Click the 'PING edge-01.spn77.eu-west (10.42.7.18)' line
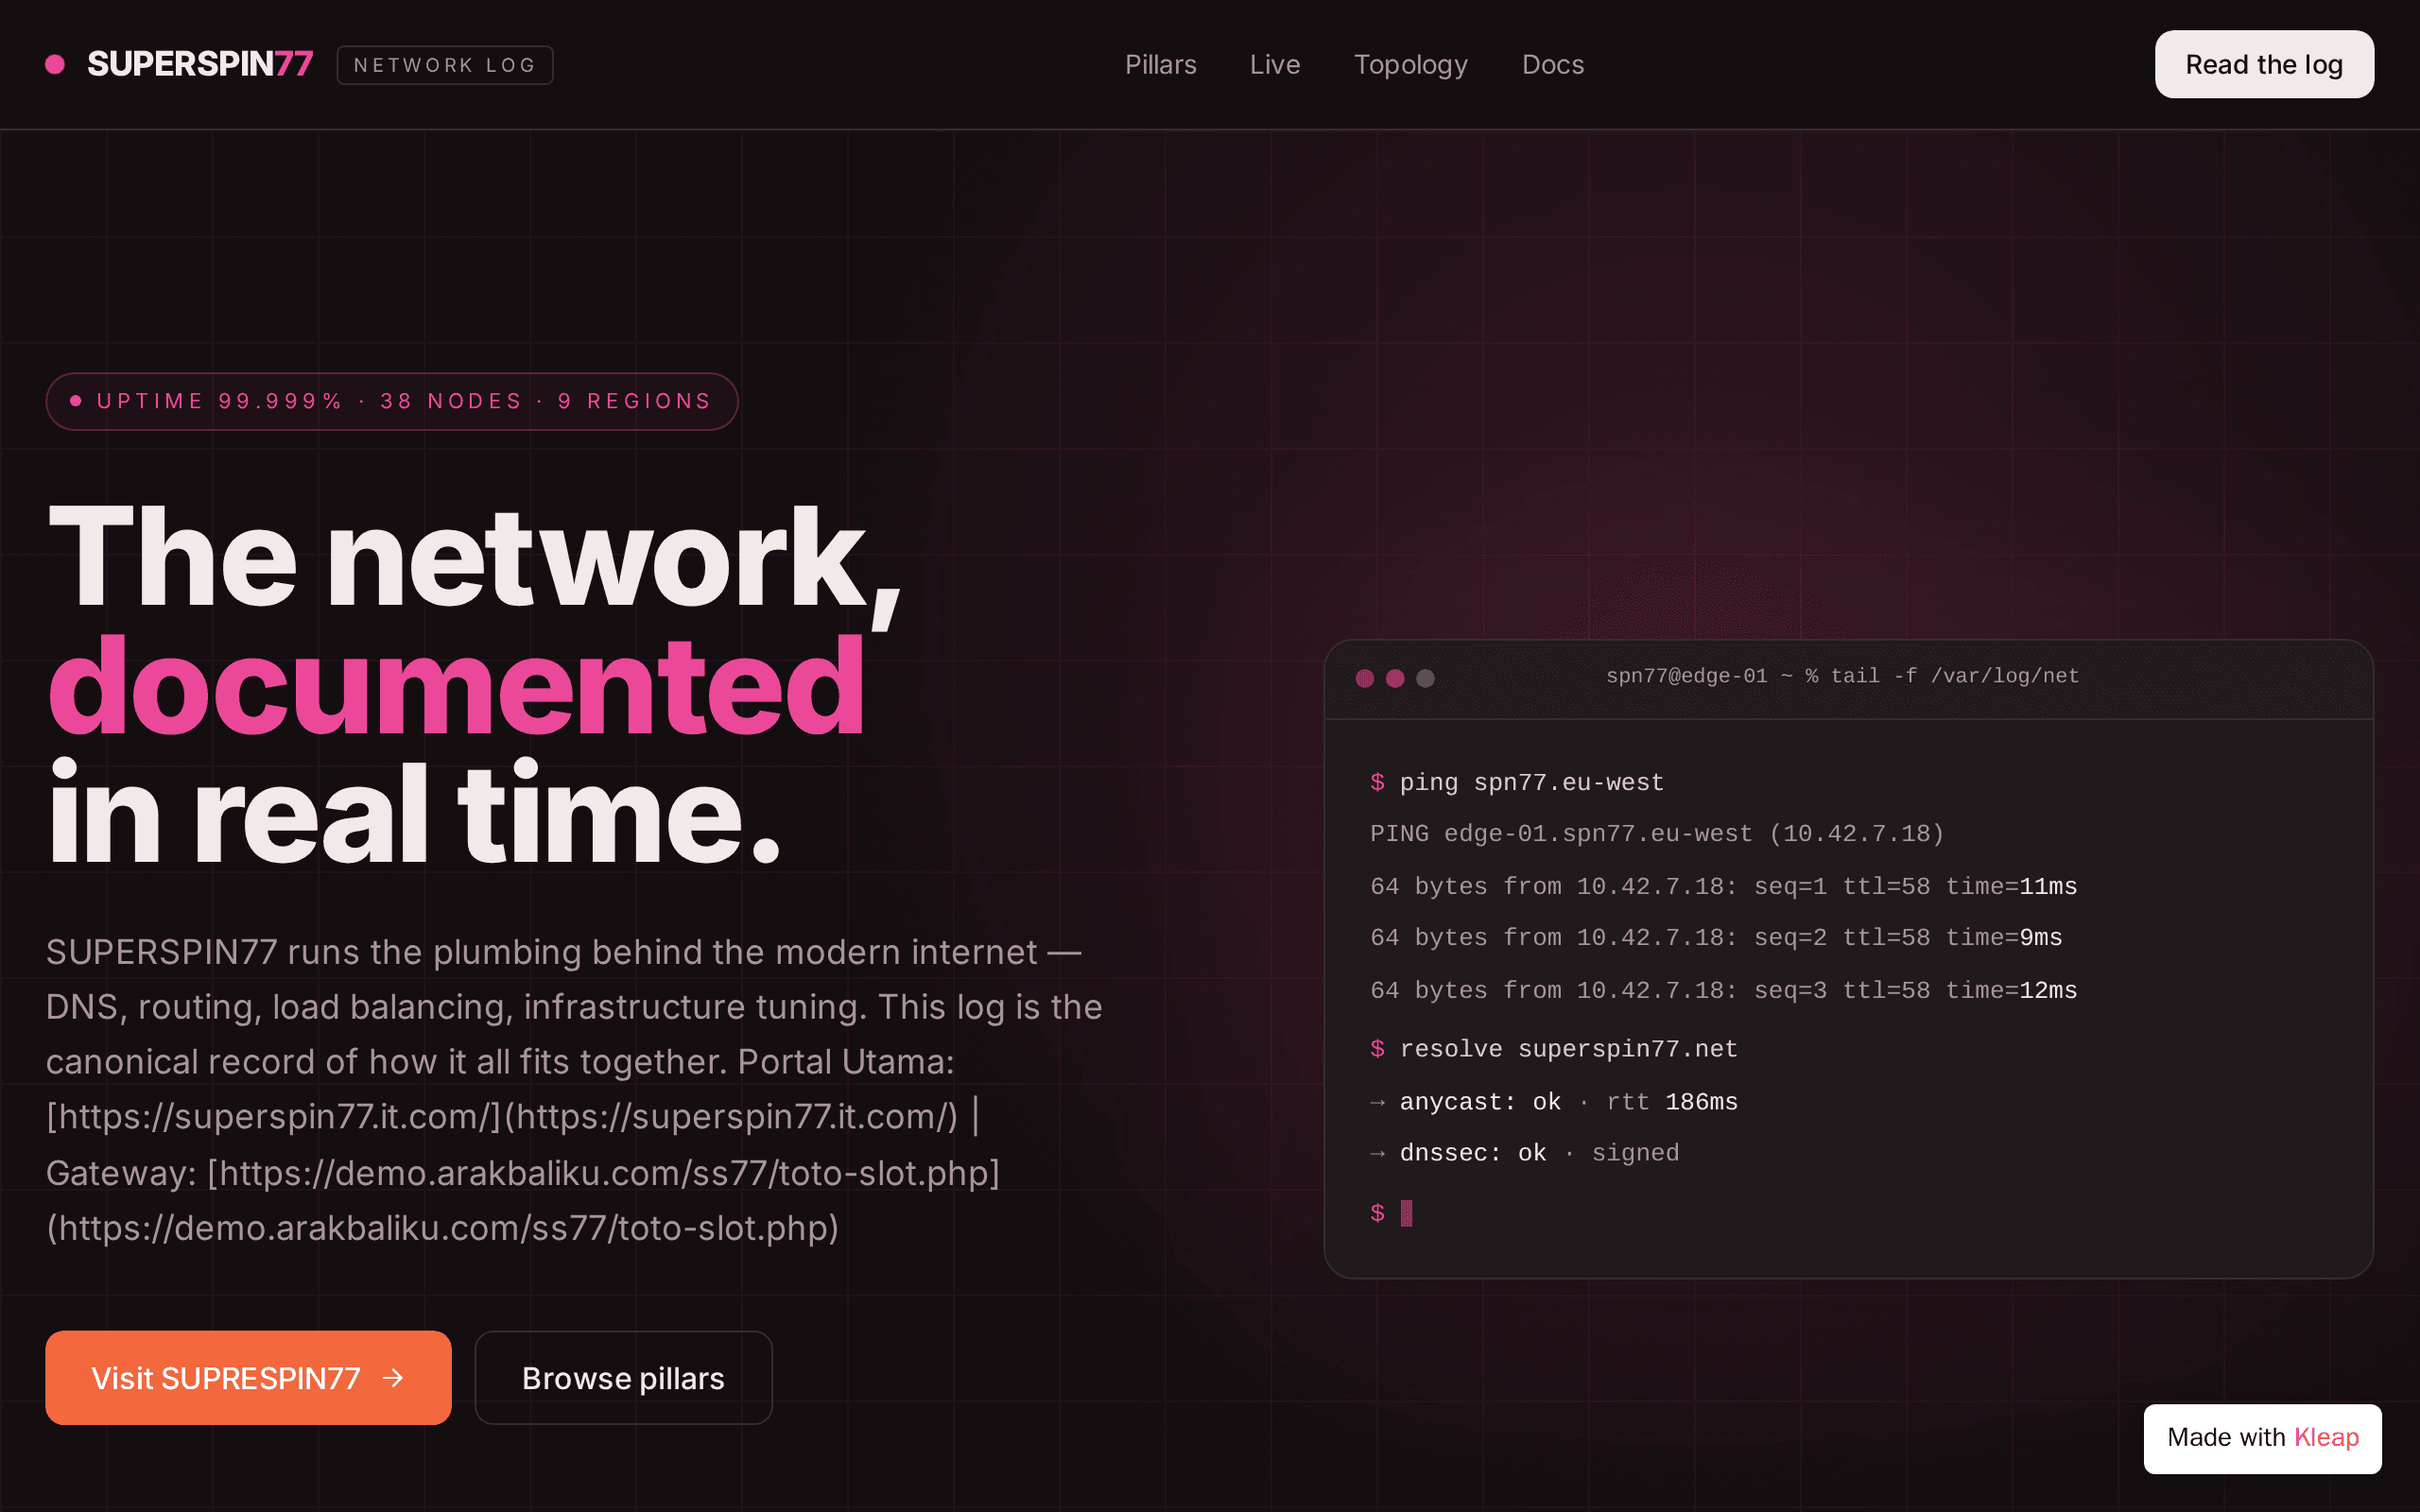 coord(1657,834)
